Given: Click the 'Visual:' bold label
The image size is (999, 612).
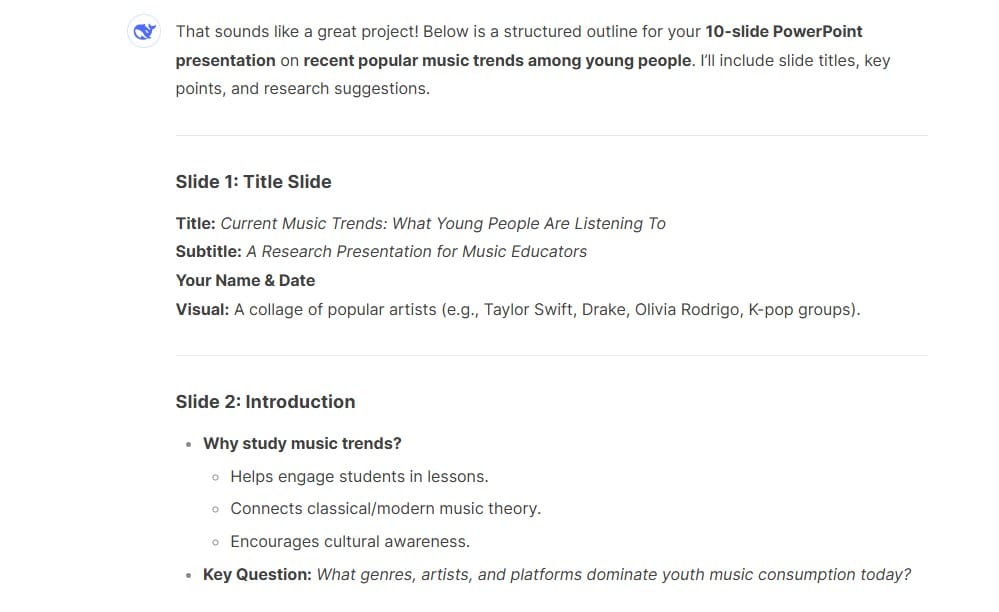Looking at the screenshot, I should pos(202,310).
